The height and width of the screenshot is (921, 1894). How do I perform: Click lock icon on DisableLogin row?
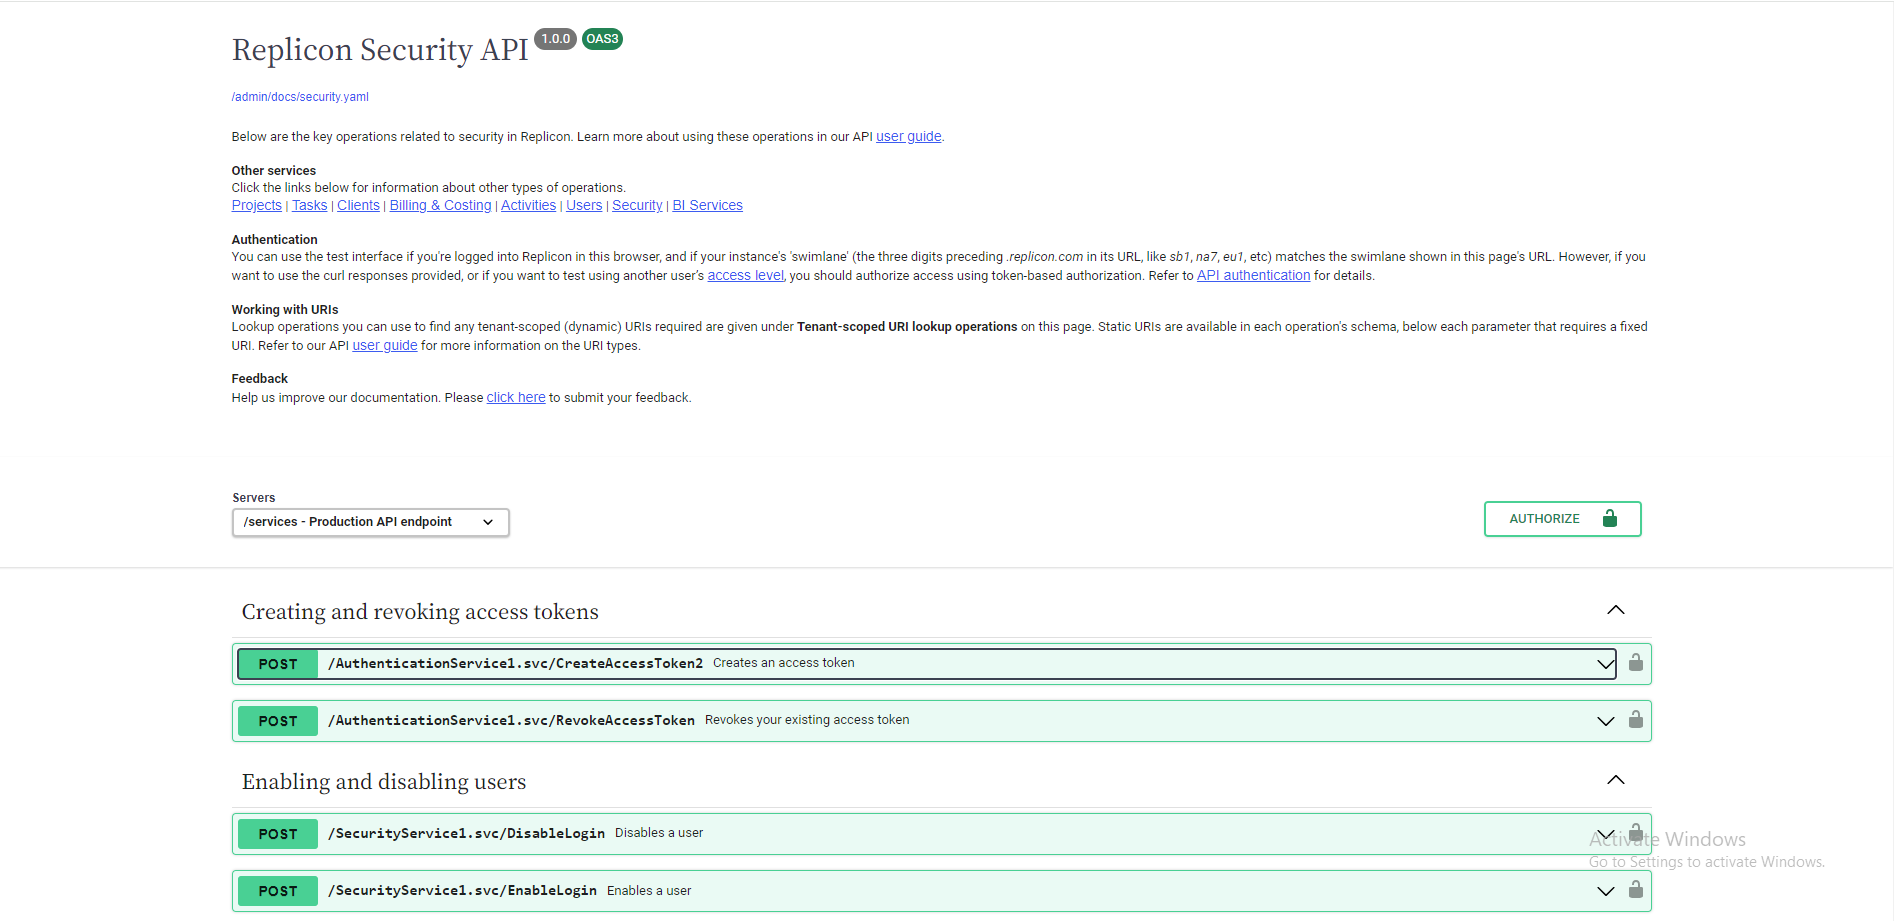pyautogui.click(x=1635, y=833)
